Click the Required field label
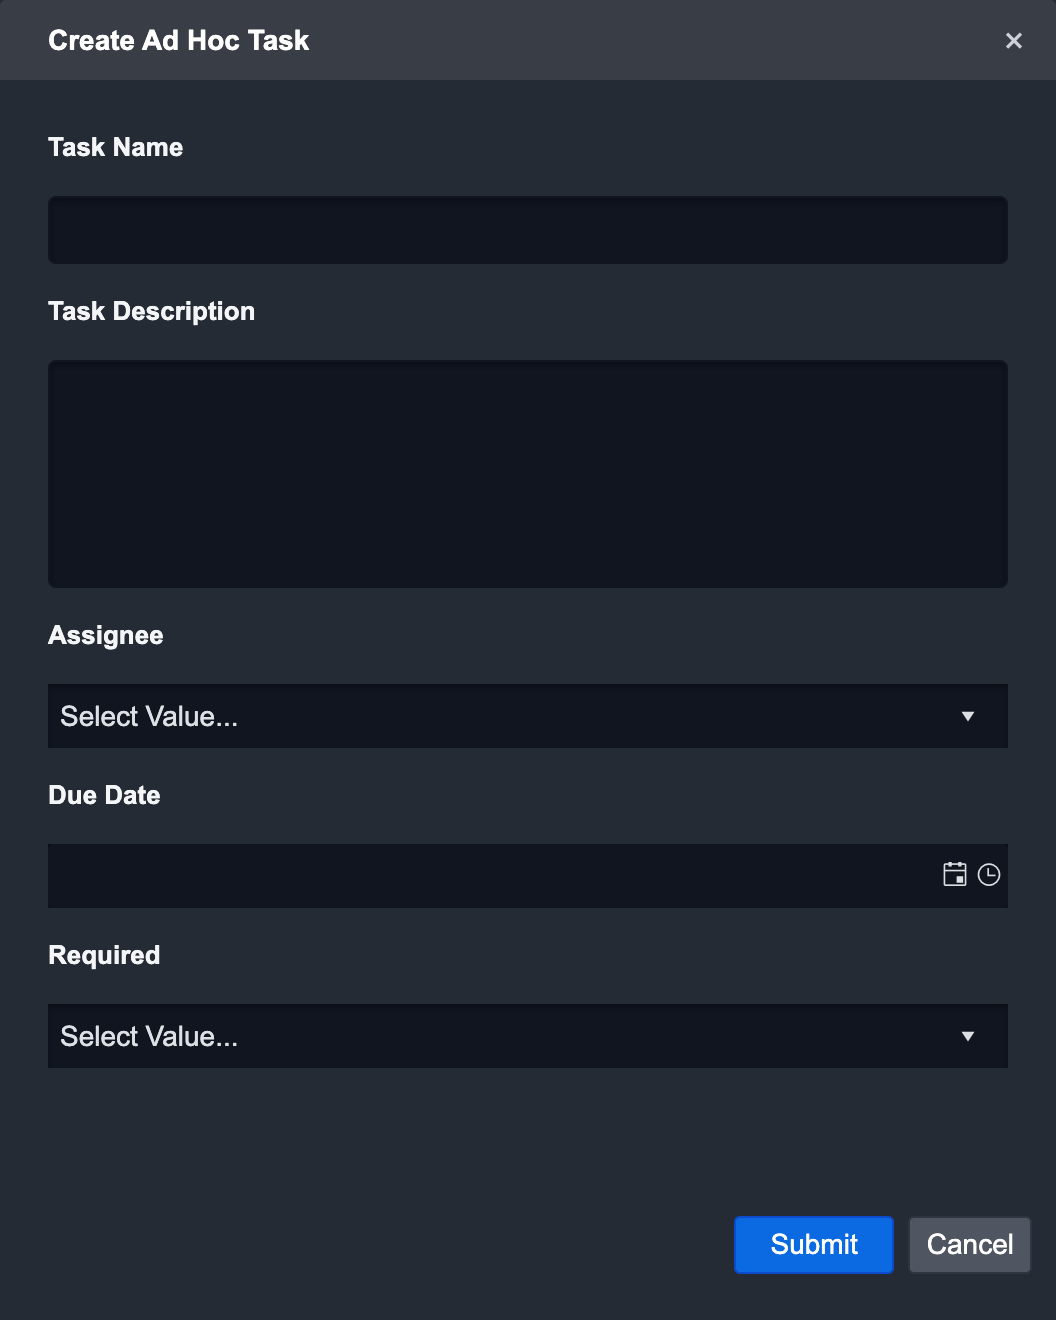1056x1320 pixels. point(105,955)
